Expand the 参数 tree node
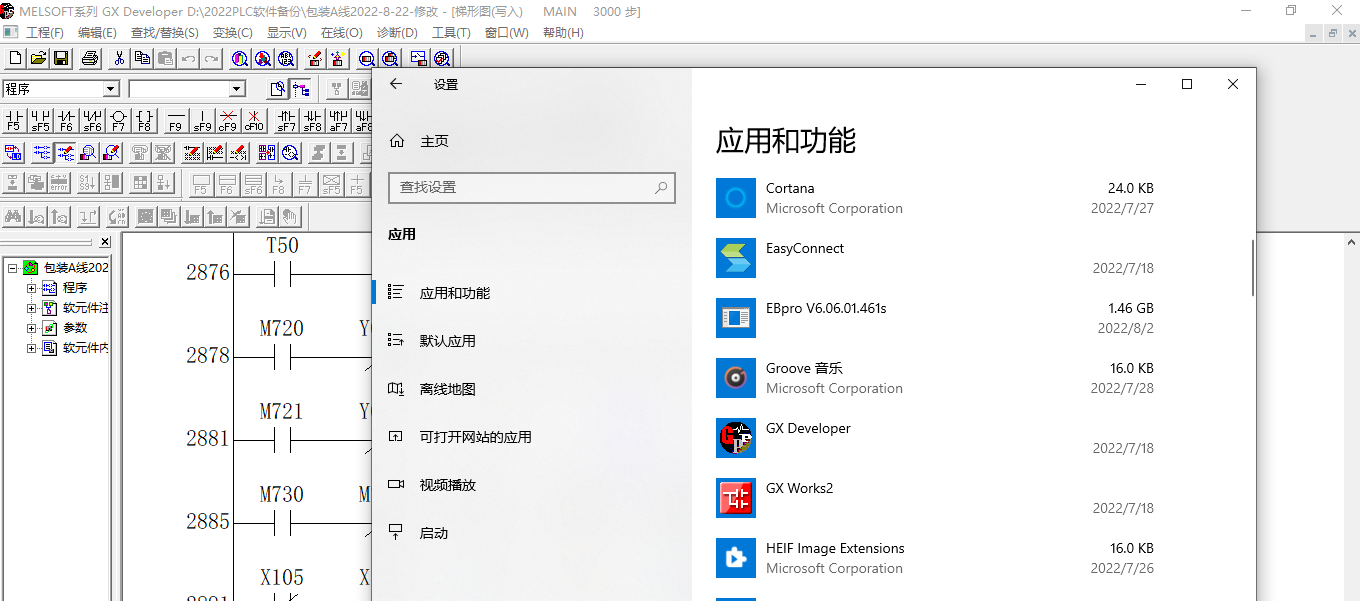1360x601 pixels. coord(31,328)
